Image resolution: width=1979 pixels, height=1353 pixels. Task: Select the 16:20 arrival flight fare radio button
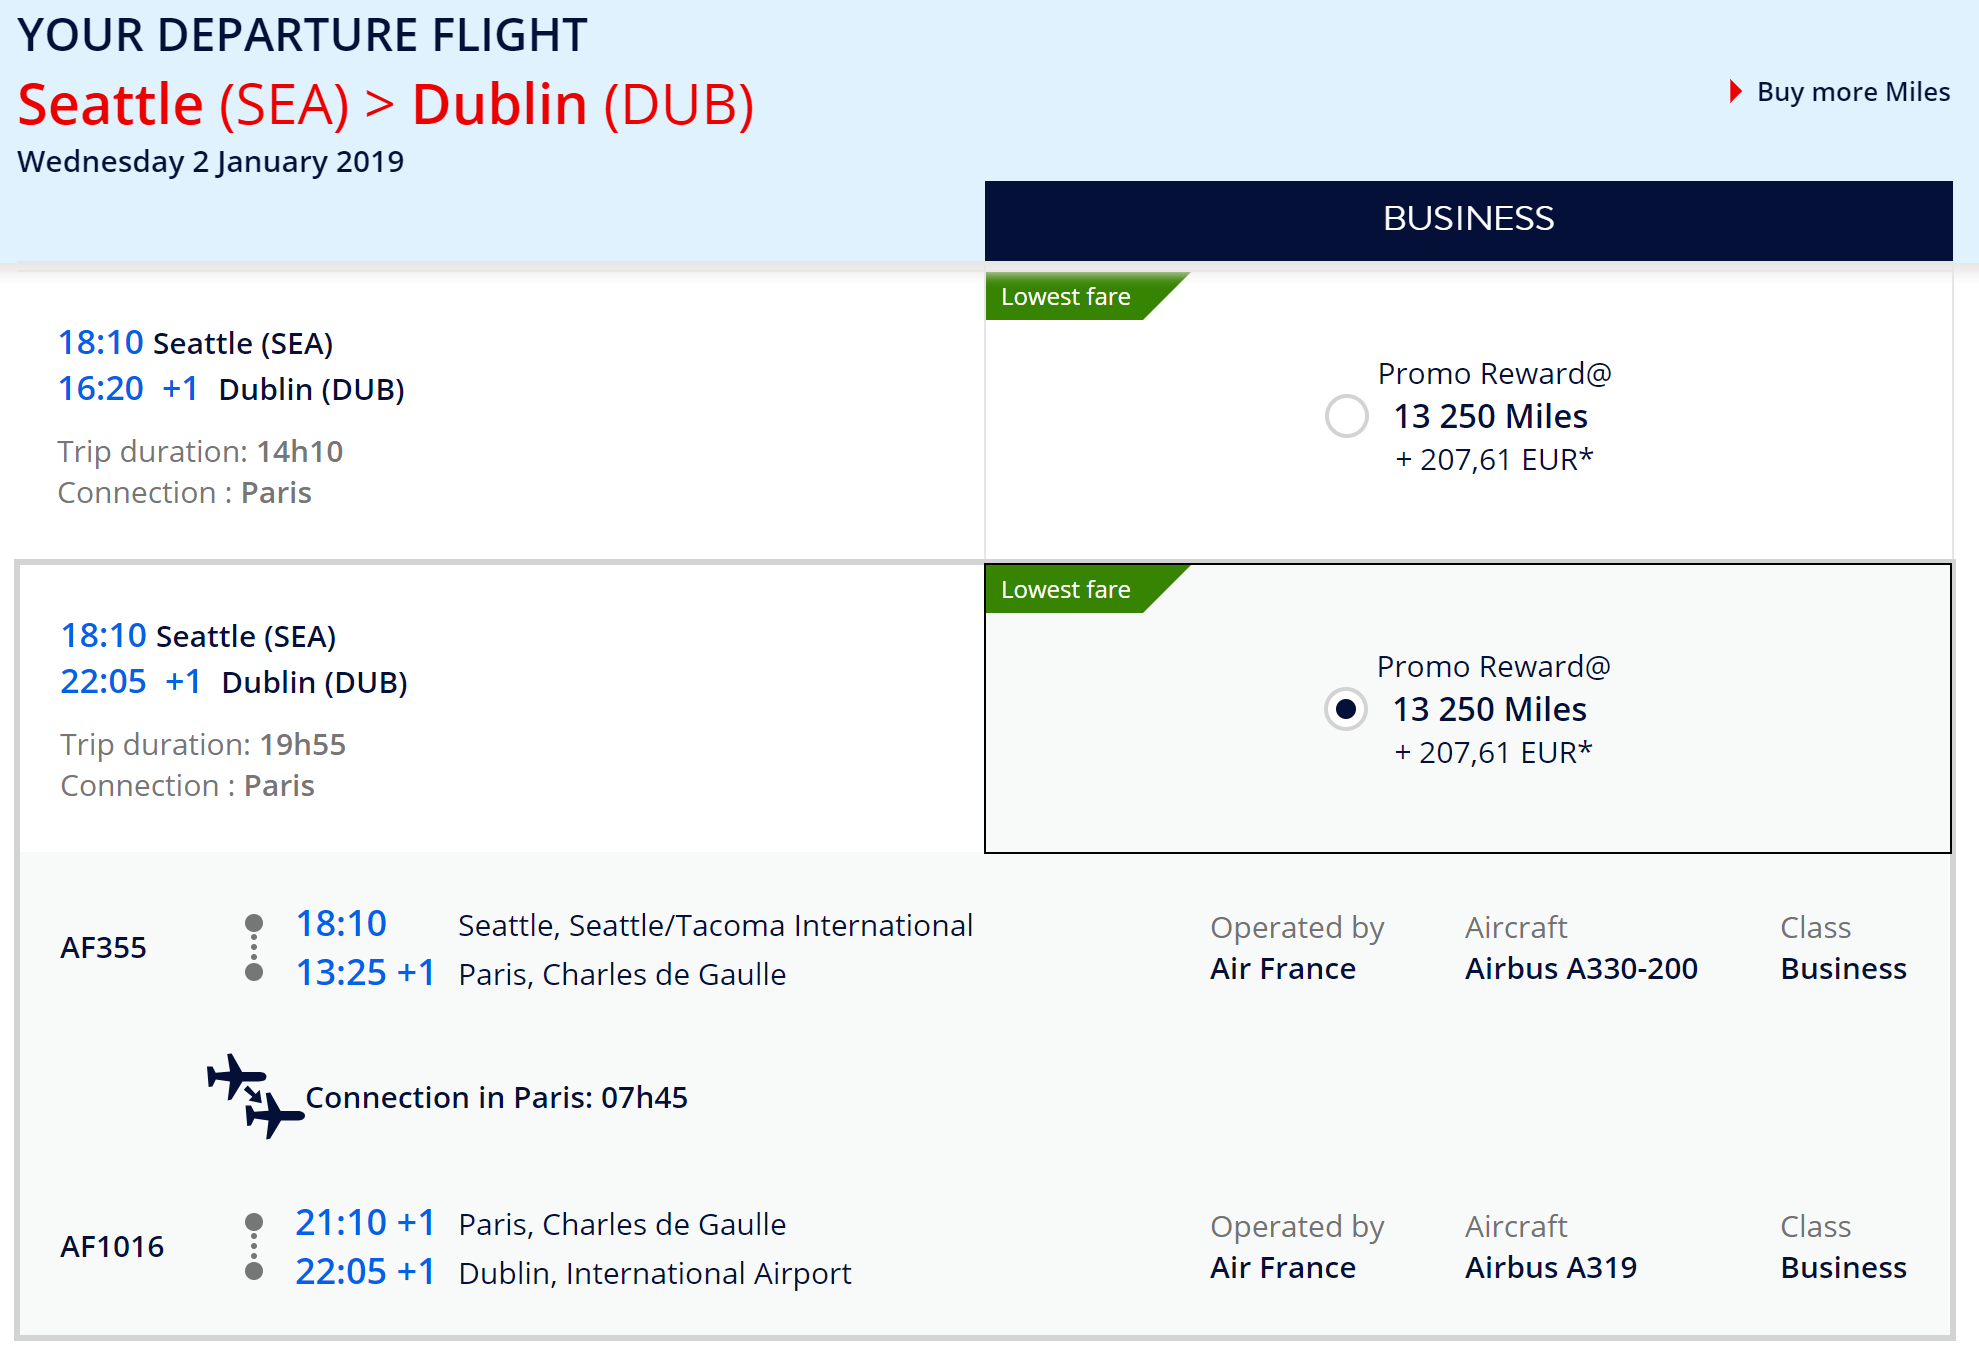click(x=1346, y=416)
